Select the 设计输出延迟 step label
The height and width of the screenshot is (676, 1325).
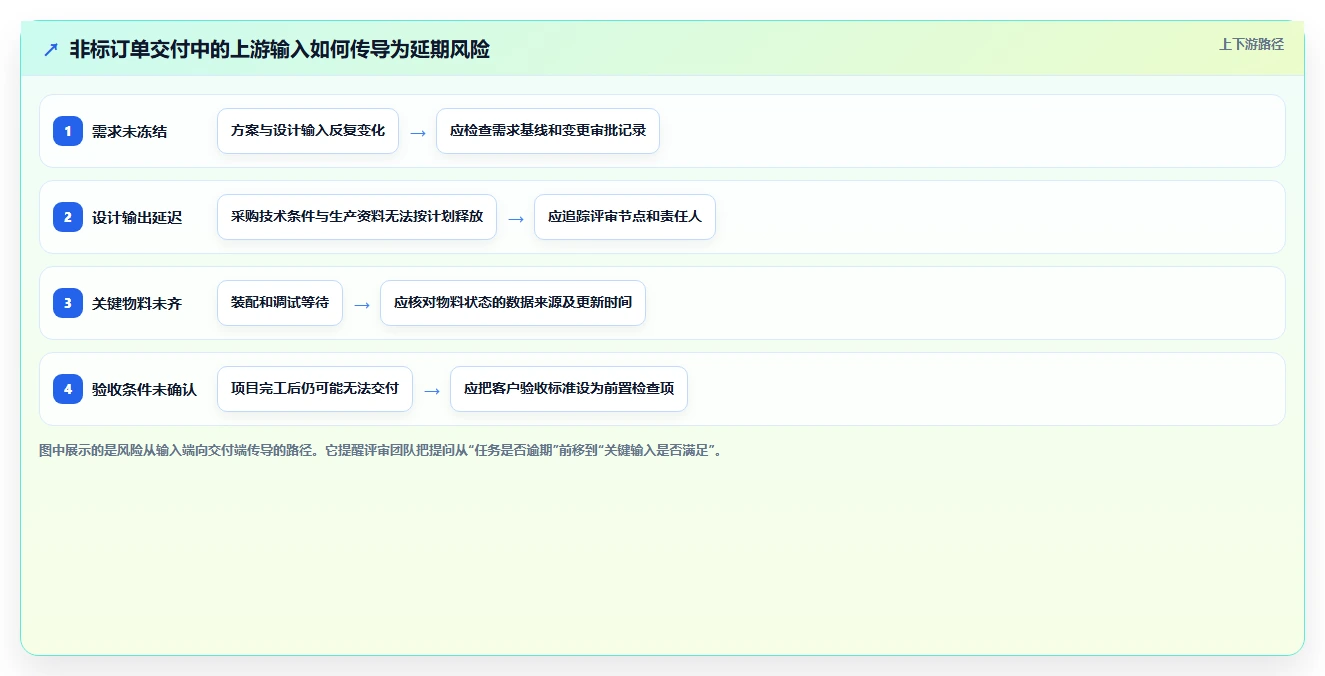(x=137, y=217)
